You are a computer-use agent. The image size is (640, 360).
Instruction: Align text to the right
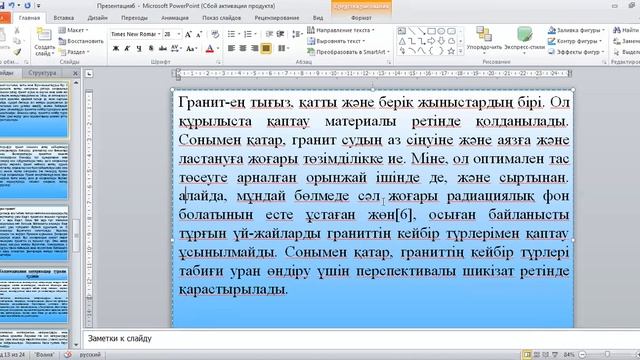[x=254, y=49]
